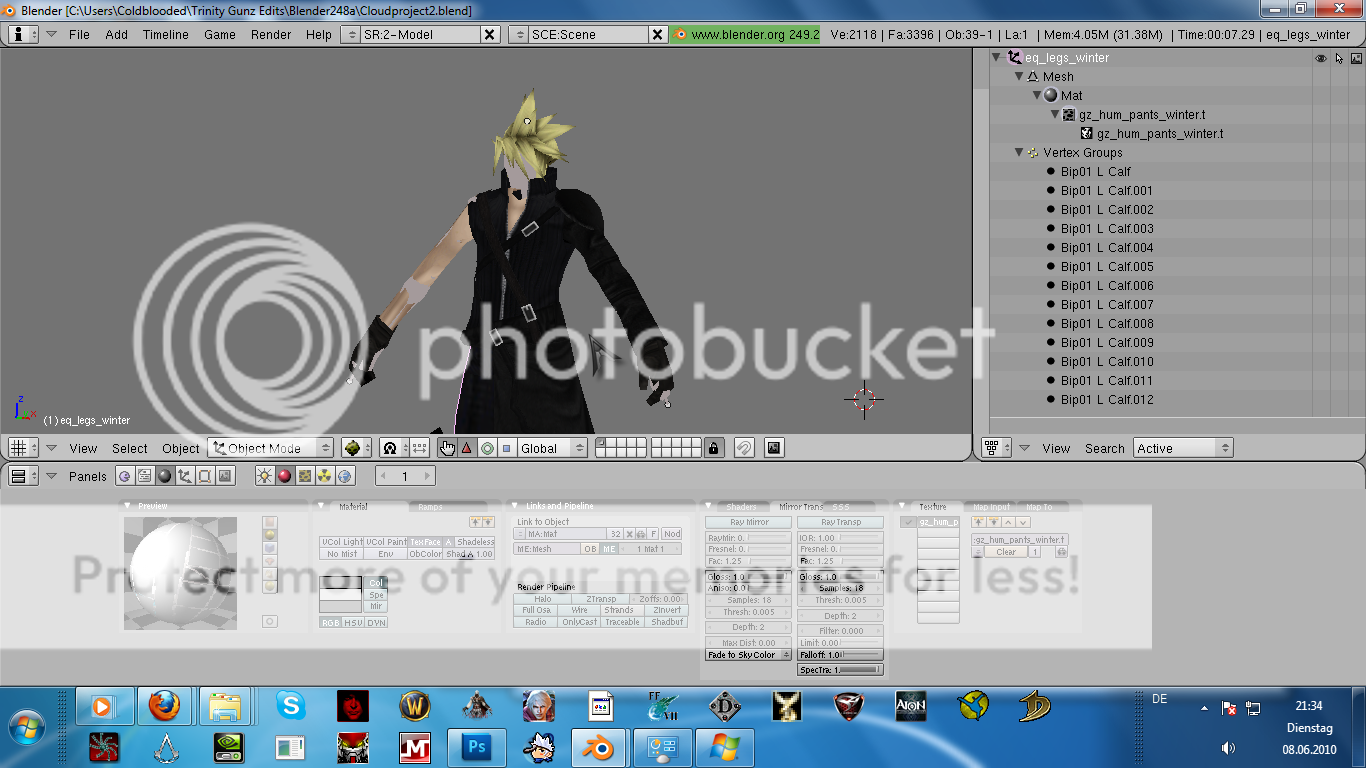The height and width of the screenshot is (768, 1366).
Task: Toggle the Shadeless material option
Action: click(x=475, y=542)
